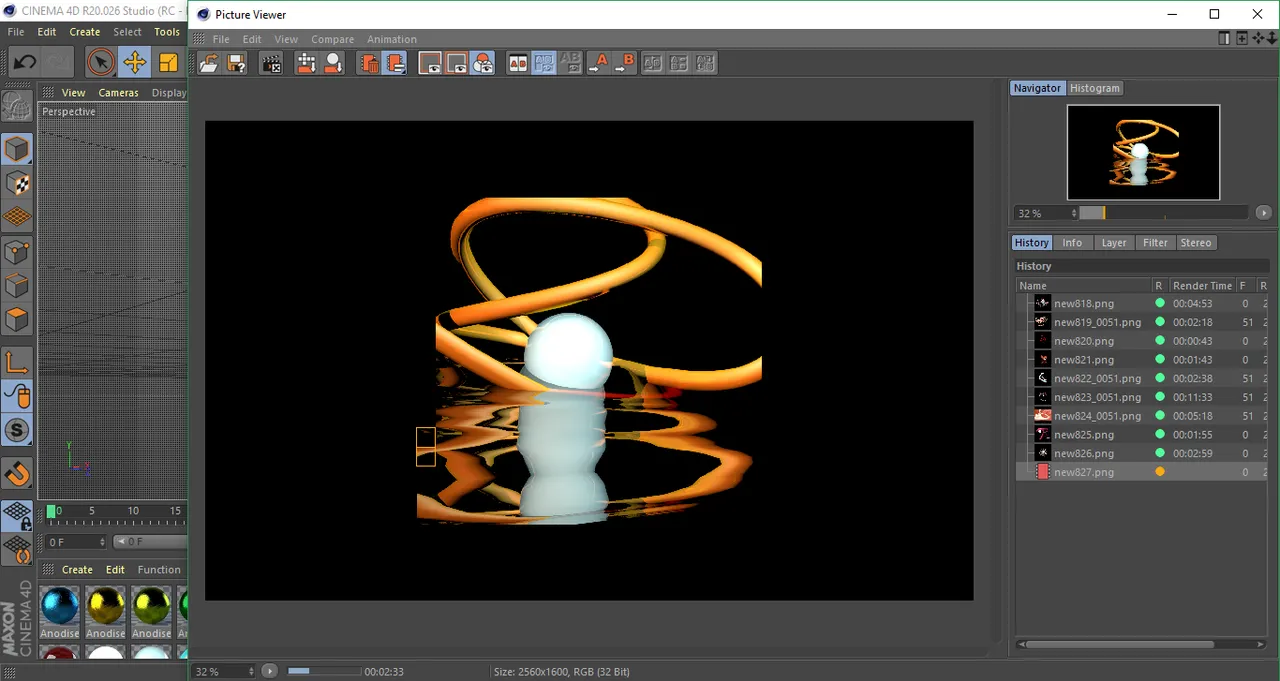Toggle the AB compare mode button
Image resolution: width=1280 pixels, height=681 pixels.
518,63
